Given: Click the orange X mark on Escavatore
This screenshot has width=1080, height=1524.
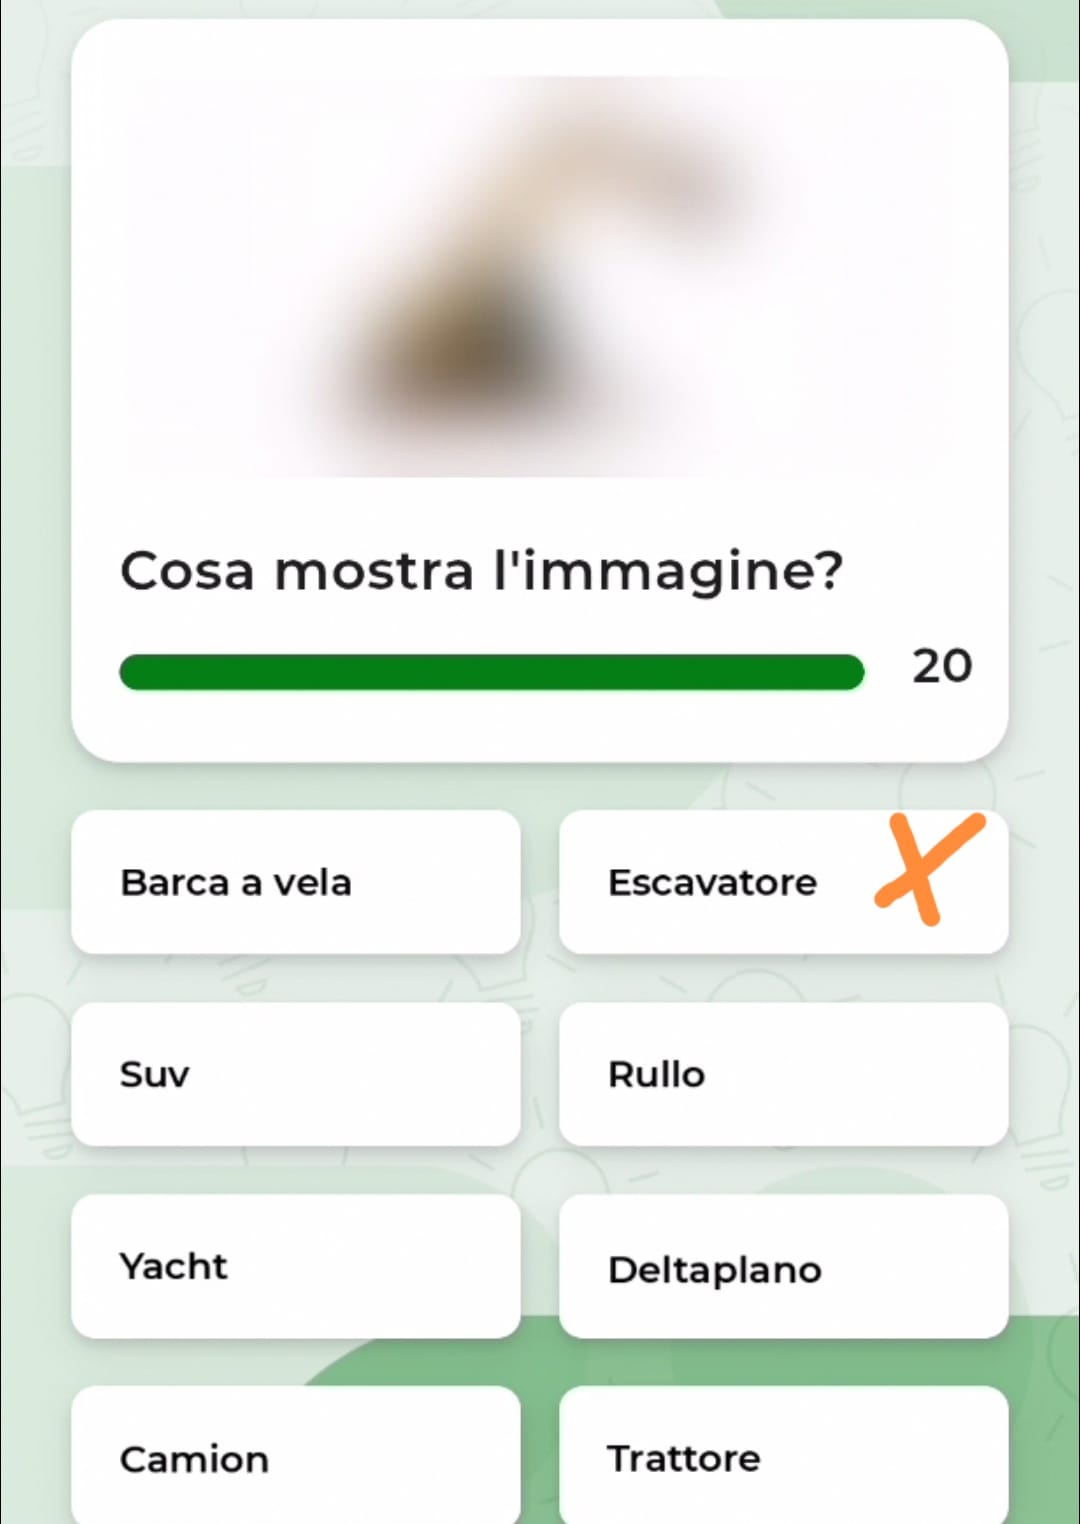Looking at the screenshot, I should tap(928, 868).
